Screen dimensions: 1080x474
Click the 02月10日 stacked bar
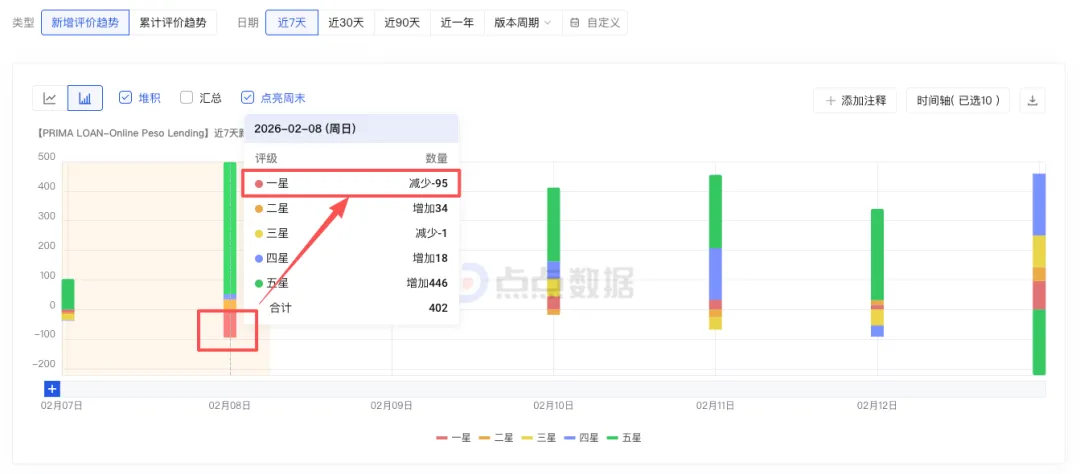point(554,251)
